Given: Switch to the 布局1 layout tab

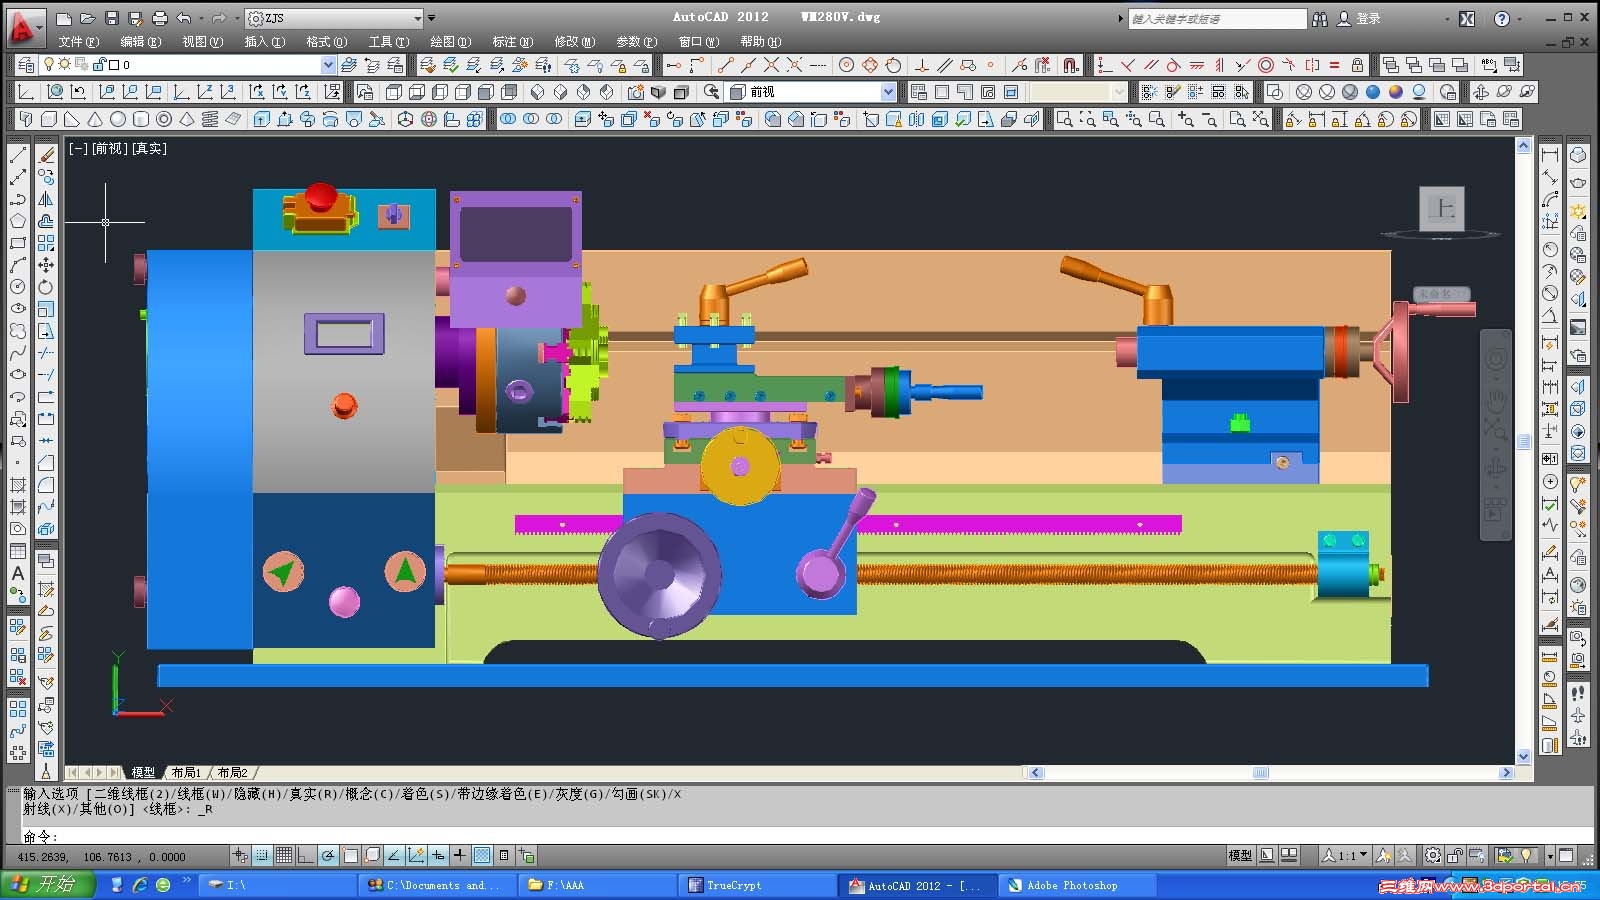Looking at the screenshot, I should 186,773.
